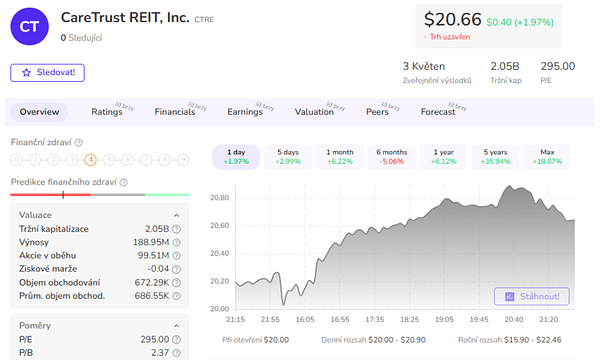Select the 1 day chart range
600x360 pixels.
coord(236,157)
